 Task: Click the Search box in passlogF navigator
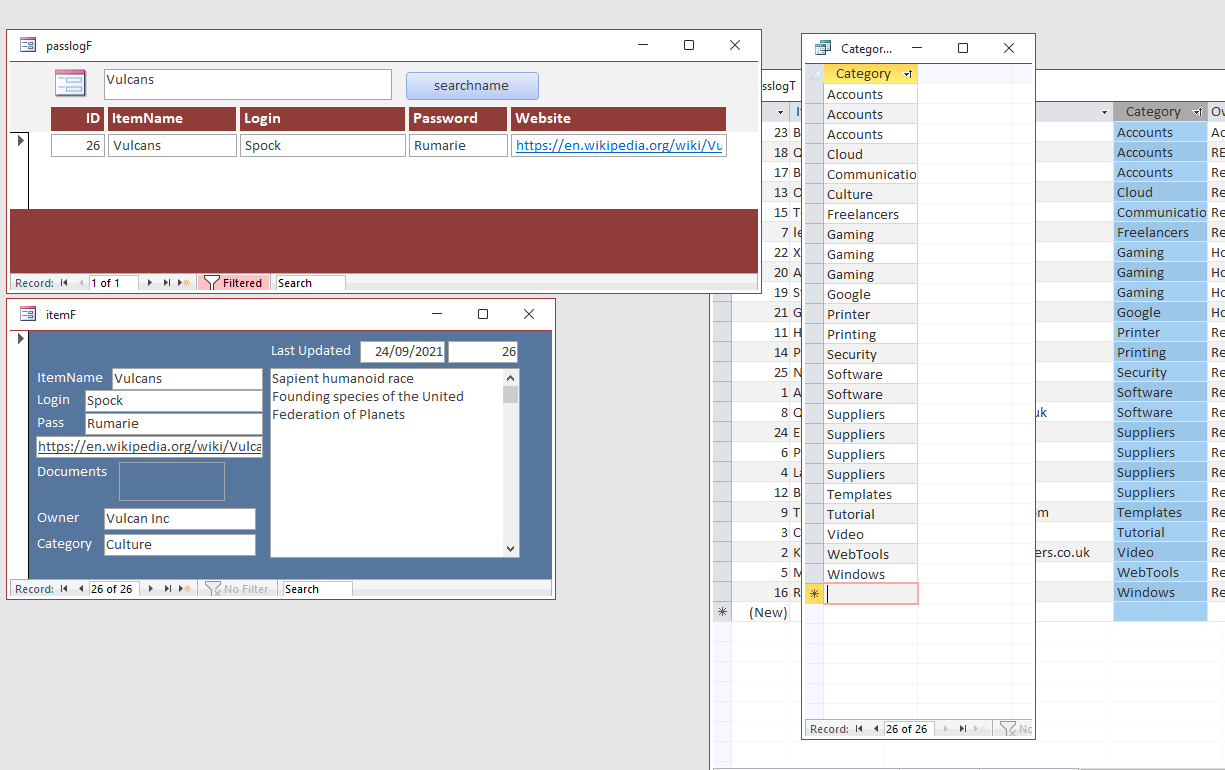tap(311, 283)
